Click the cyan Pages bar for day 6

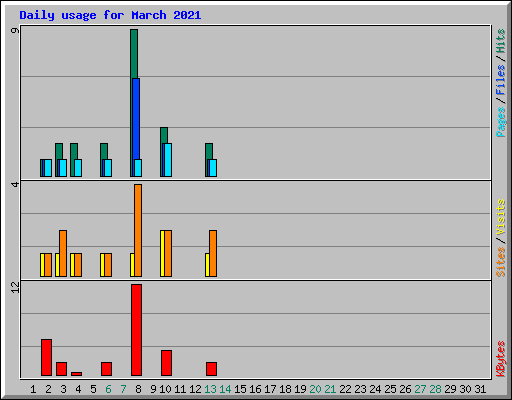pyautogui.click(x=108, y=168)
